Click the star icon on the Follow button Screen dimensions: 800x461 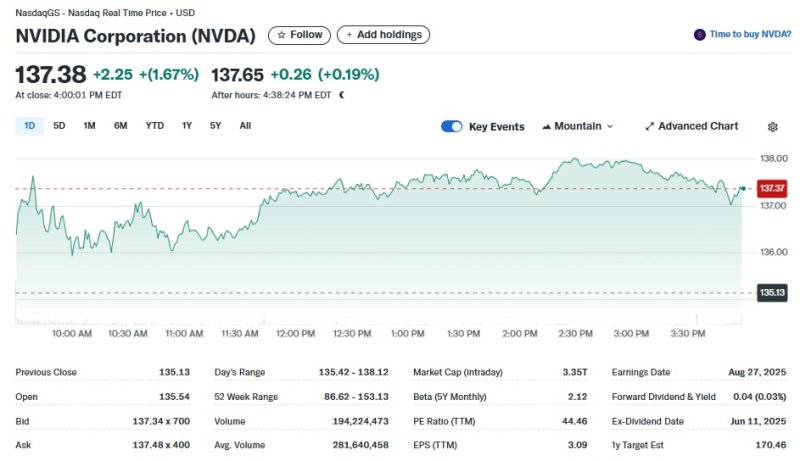point(281,35)
